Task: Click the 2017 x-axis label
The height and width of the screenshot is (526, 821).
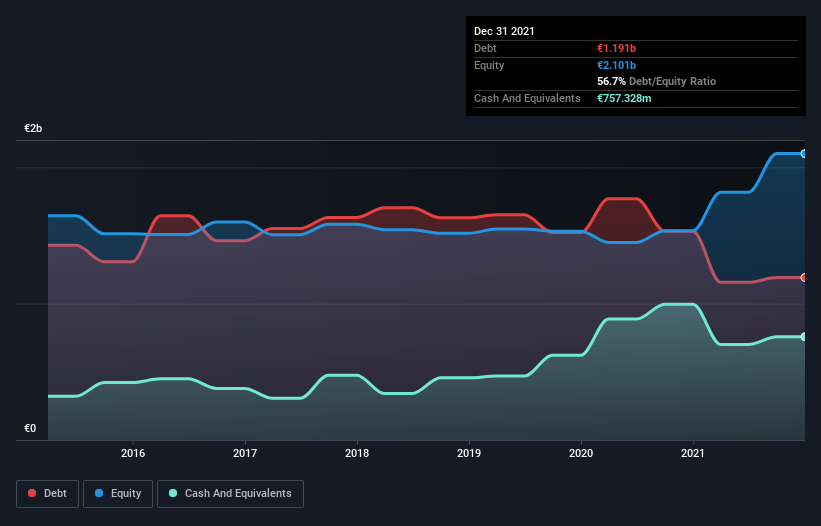Action: click(245, 453)
